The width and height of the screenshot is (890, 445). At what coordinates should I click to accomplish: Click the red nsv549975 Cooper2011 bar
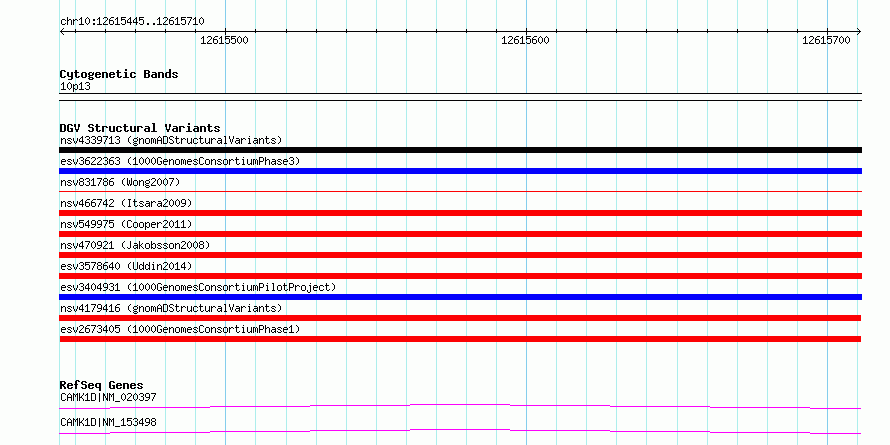pyautogui.click(x=460, y=234)
